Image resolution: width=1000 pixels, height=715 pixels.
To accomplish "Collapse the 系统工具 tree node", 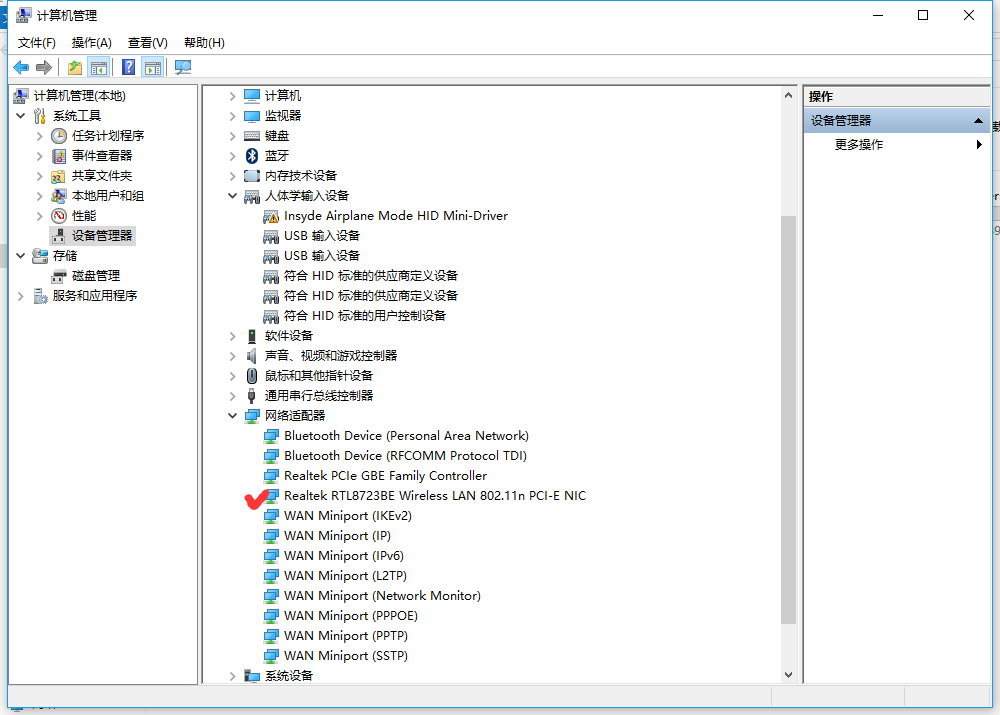I will click(x=20, y=115).
